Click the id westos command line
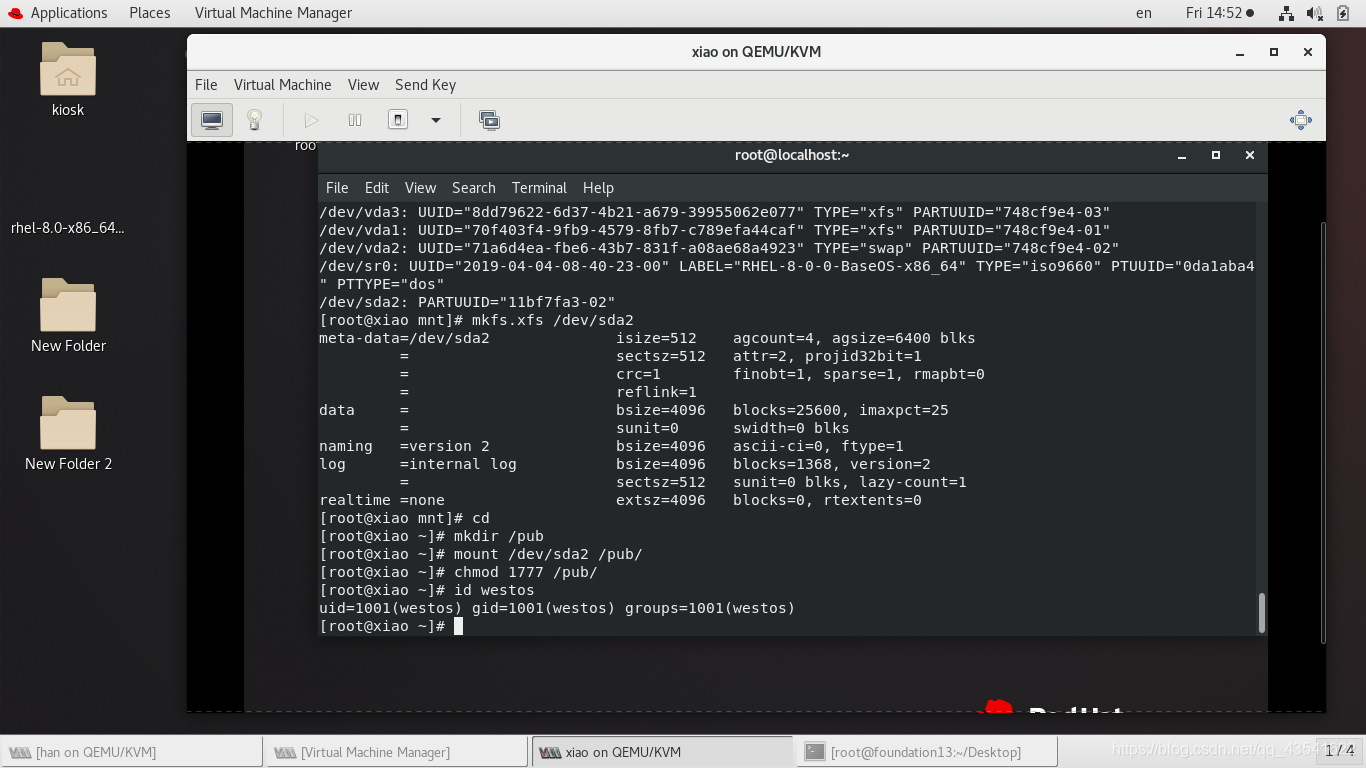The width and height of the screenshot is (1366, 768). coord(427,590)
